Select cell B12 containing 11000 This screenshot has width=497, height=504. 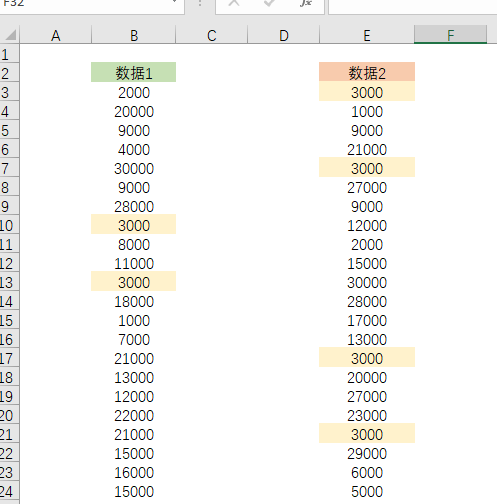click(x=133, y=263)
